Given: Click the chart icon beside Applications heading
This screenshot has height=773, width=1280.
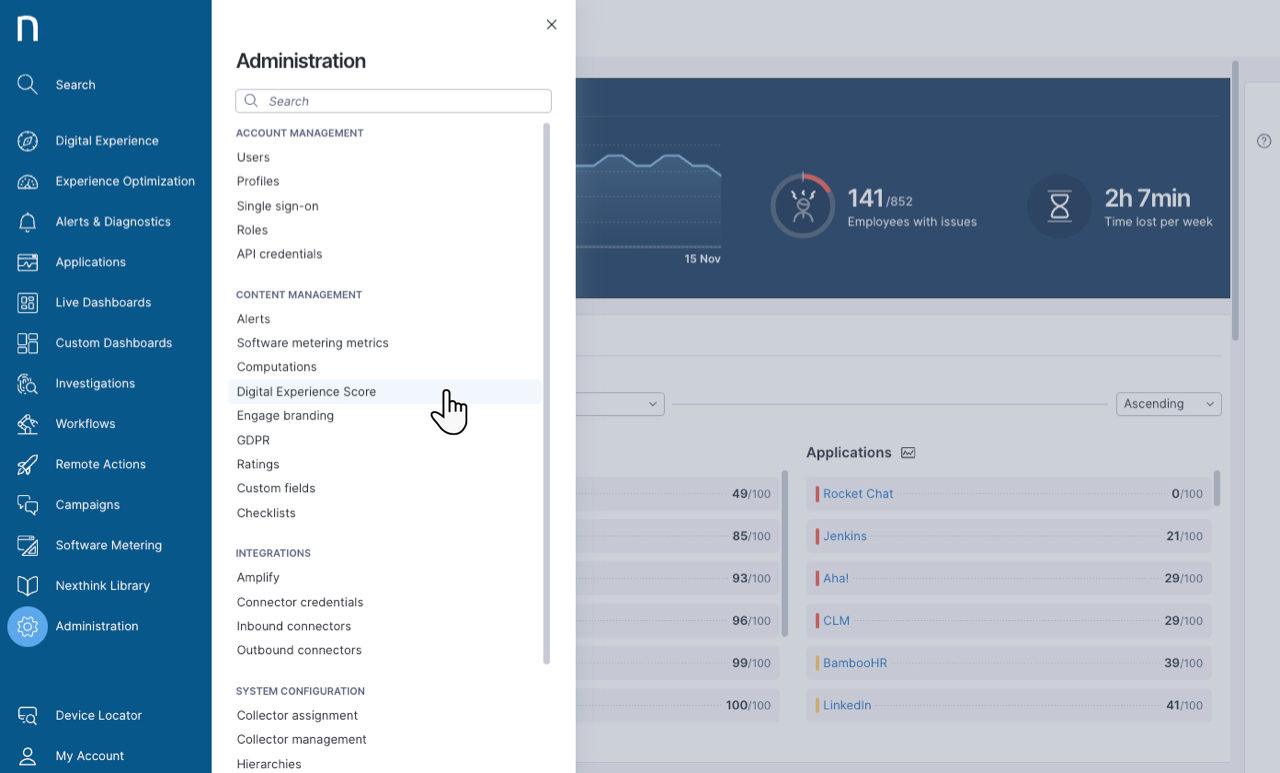Looking at the screenshot, I should click(x=908, y=453).
